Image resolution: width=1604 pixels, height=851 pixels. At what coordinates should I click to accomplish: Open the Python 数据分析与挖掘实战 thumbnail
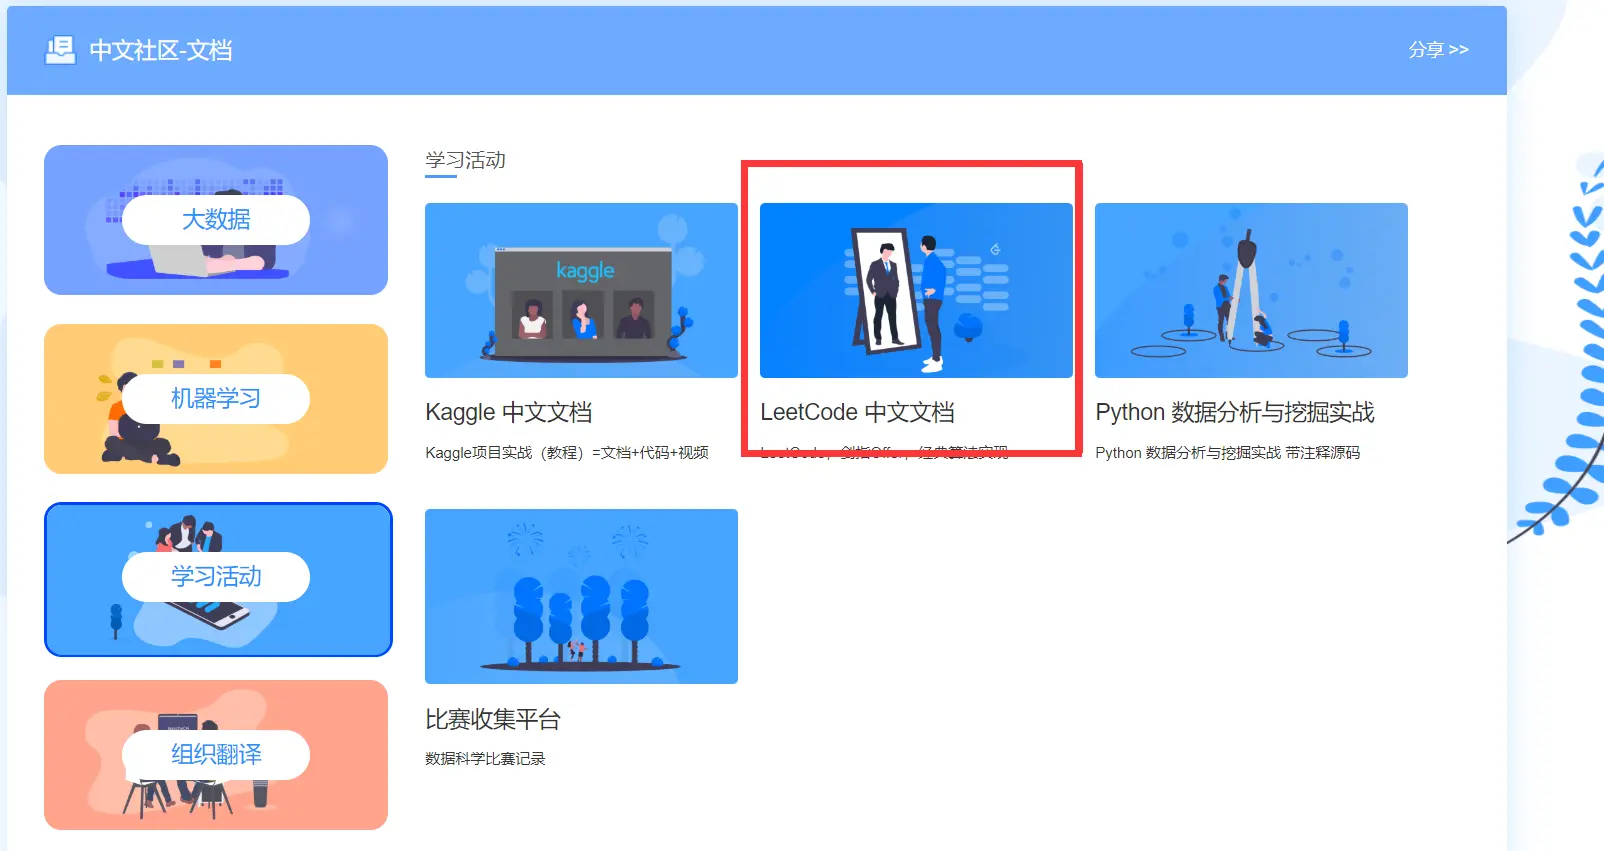click(x=1251, y=290)
